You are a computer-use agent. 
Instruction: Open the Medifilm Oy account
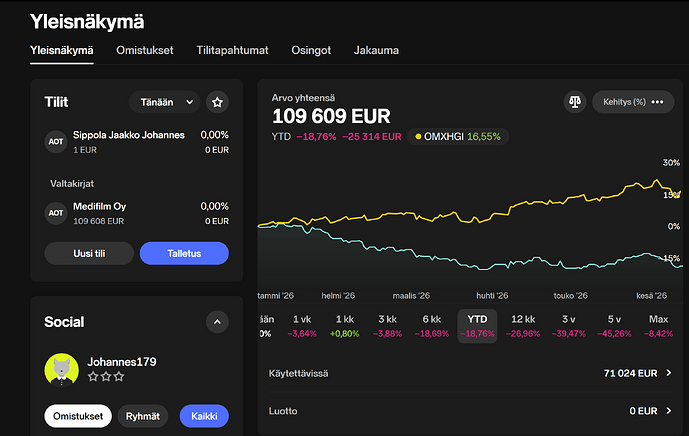(x=137, y=213)
